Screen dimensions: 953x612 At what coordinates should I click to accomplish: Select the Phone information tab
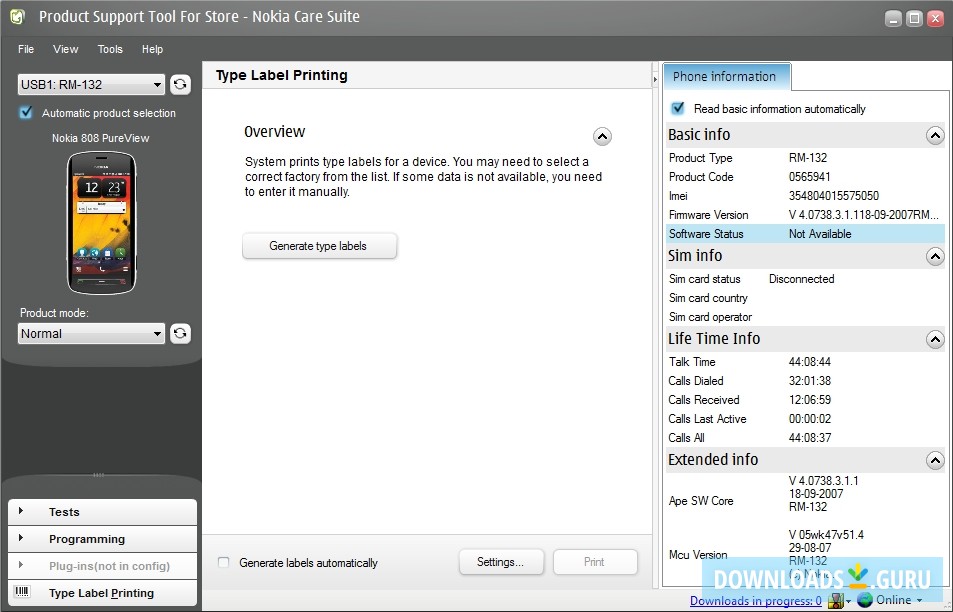tap(726, 77)
